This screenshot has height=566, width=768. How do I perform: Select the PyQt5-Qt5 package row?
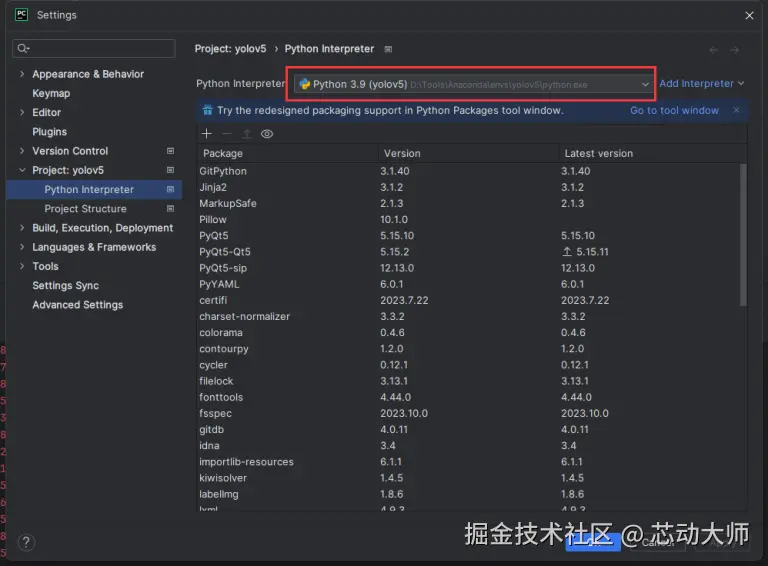469,252
